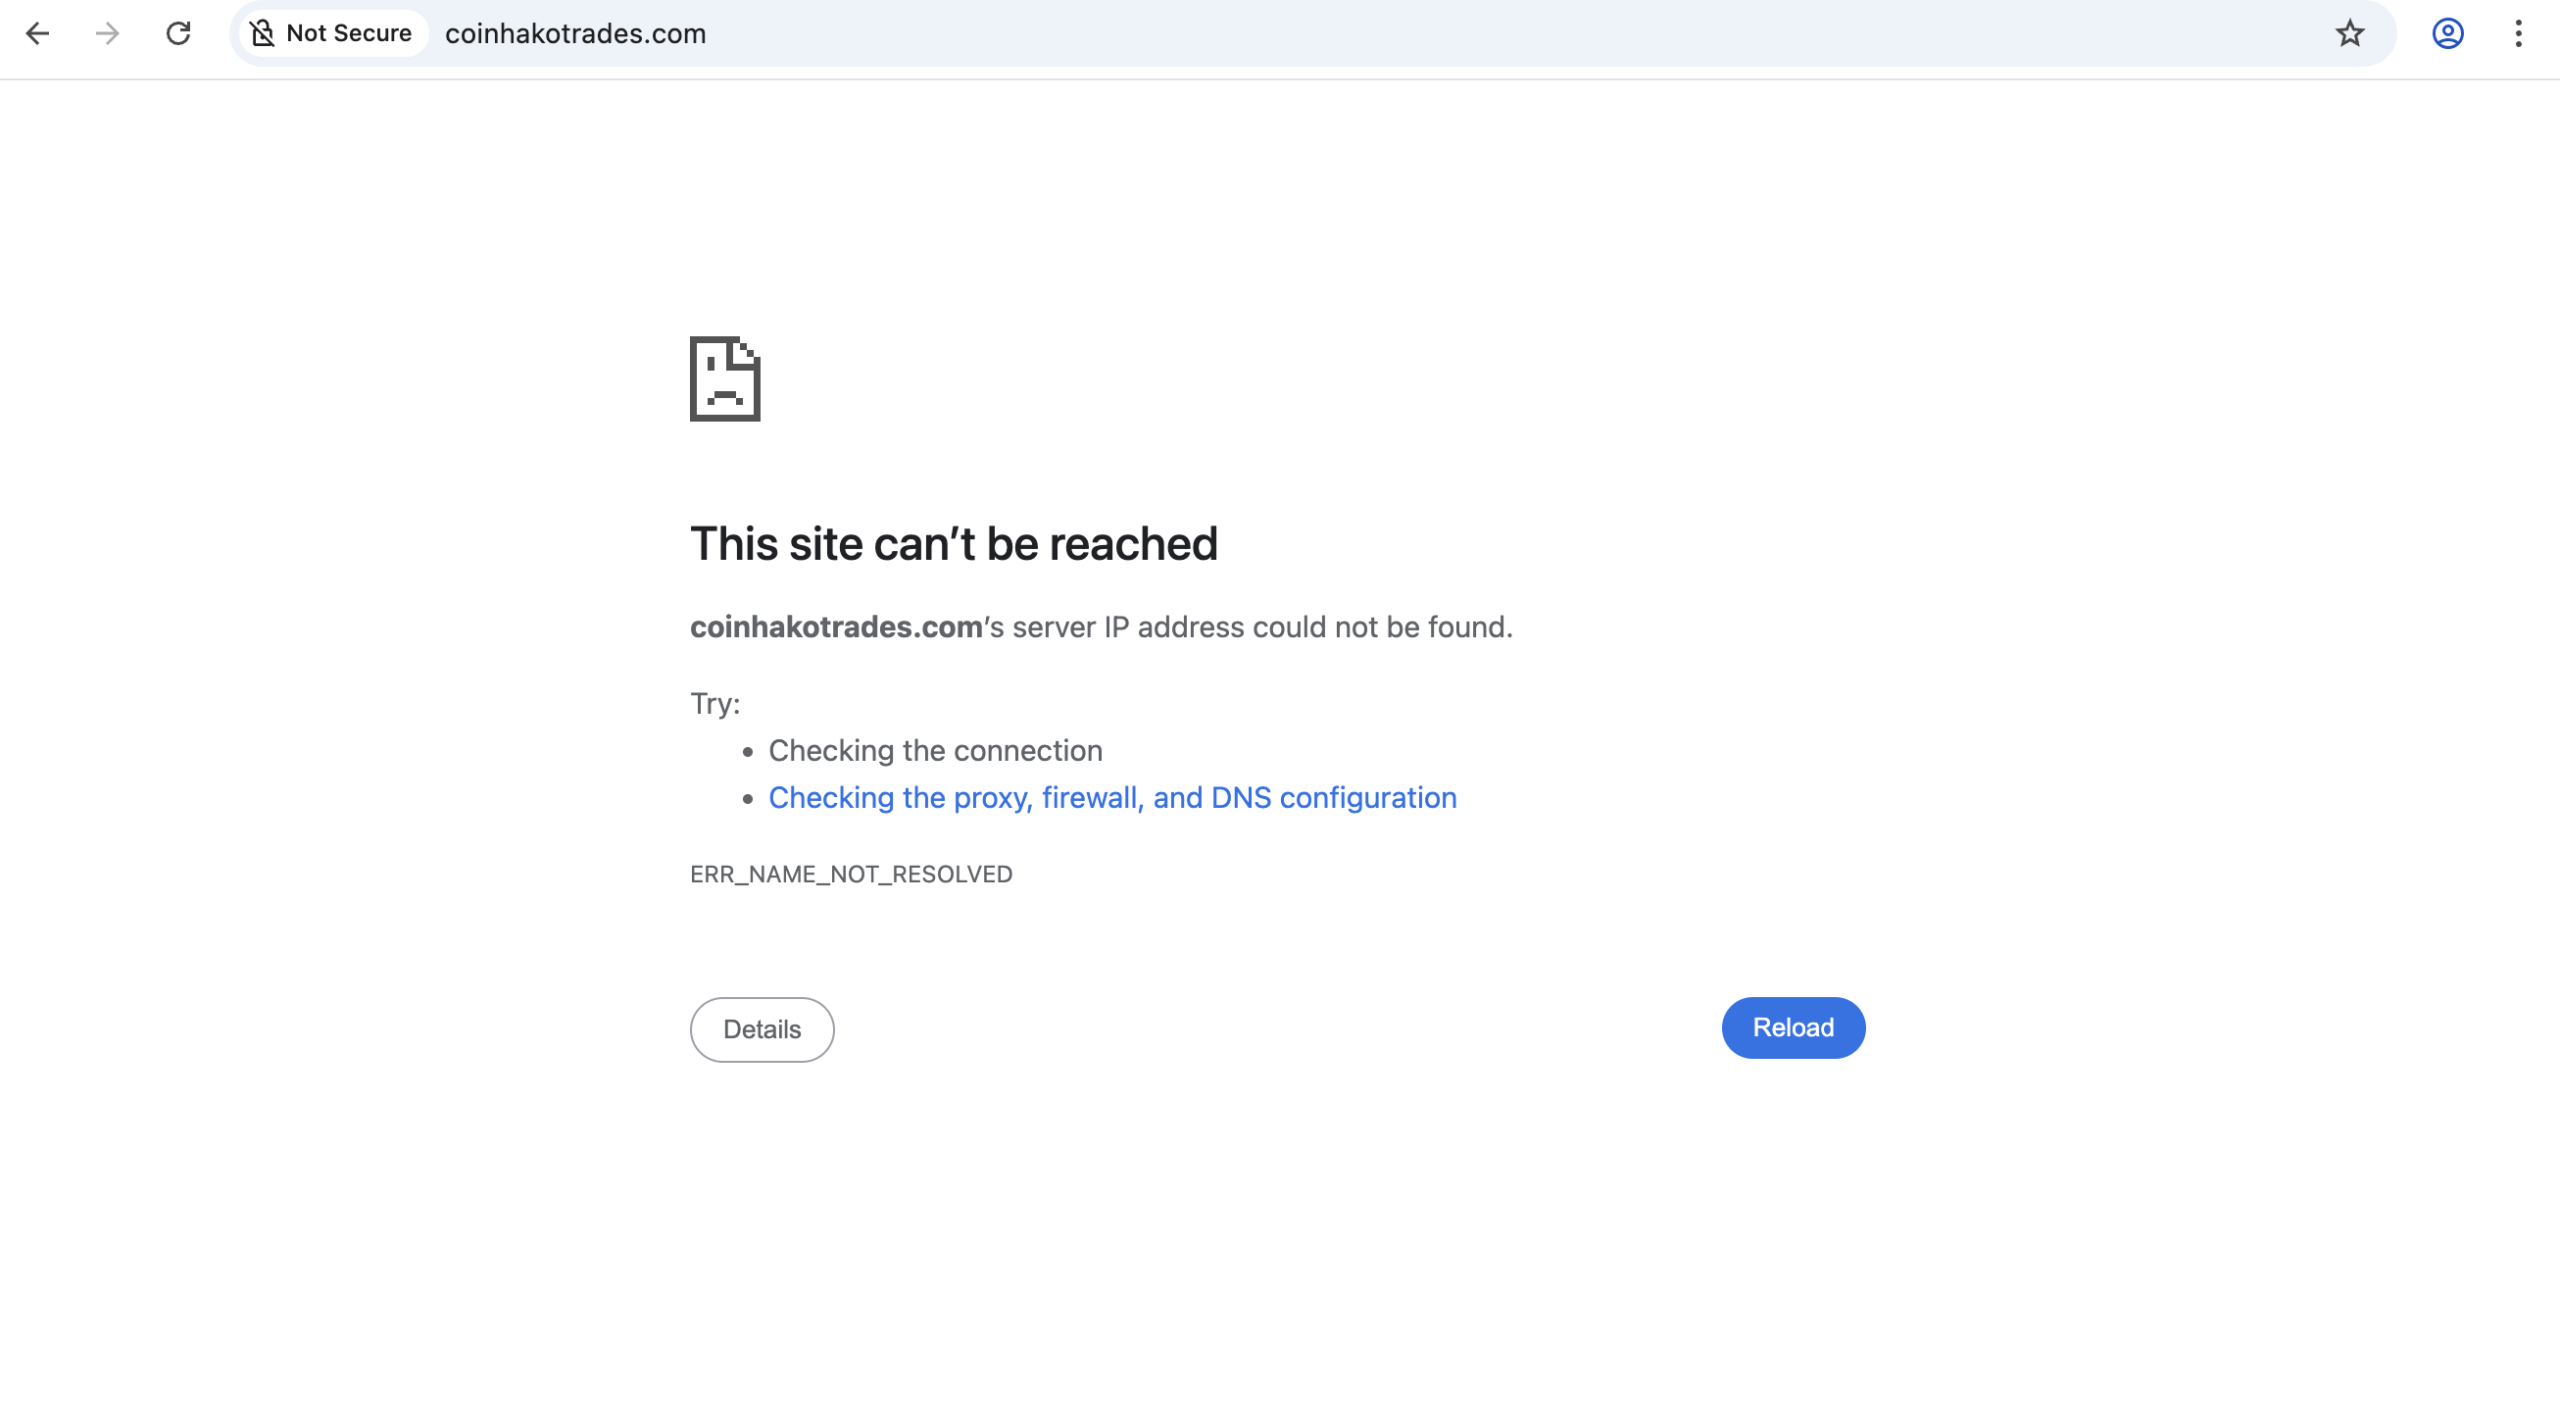The image size is (2560, 1402).
Task: Click the sad page error icon
Action: [725, 381]
